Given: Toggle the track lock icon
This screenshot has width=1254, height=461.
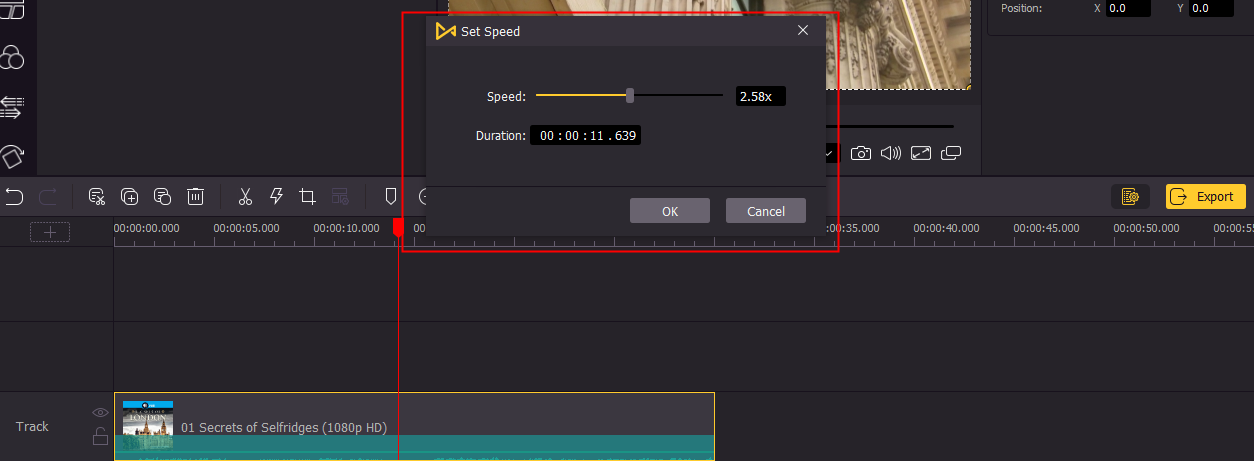Looking at the screenshot, I should (100, 435).
